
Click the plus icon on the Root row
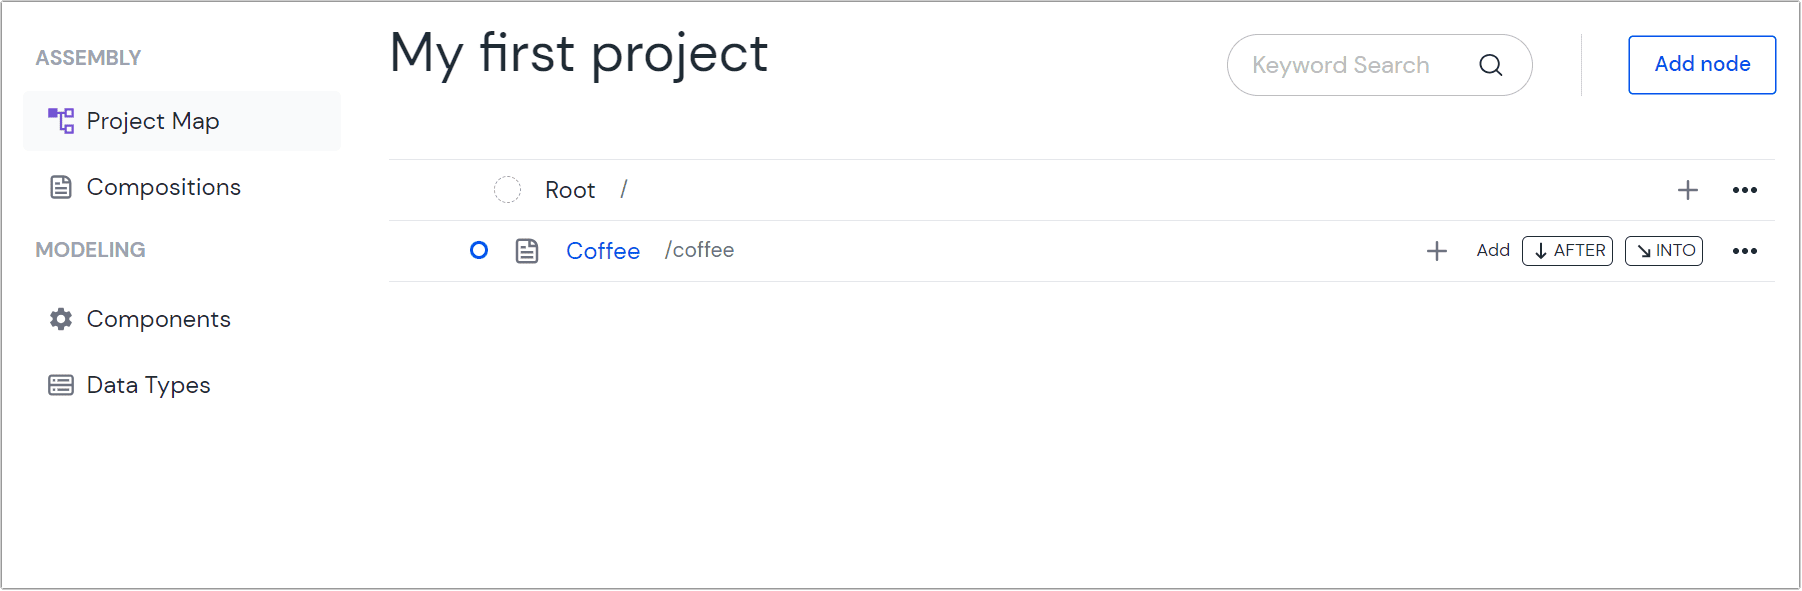click(1687, 189)
